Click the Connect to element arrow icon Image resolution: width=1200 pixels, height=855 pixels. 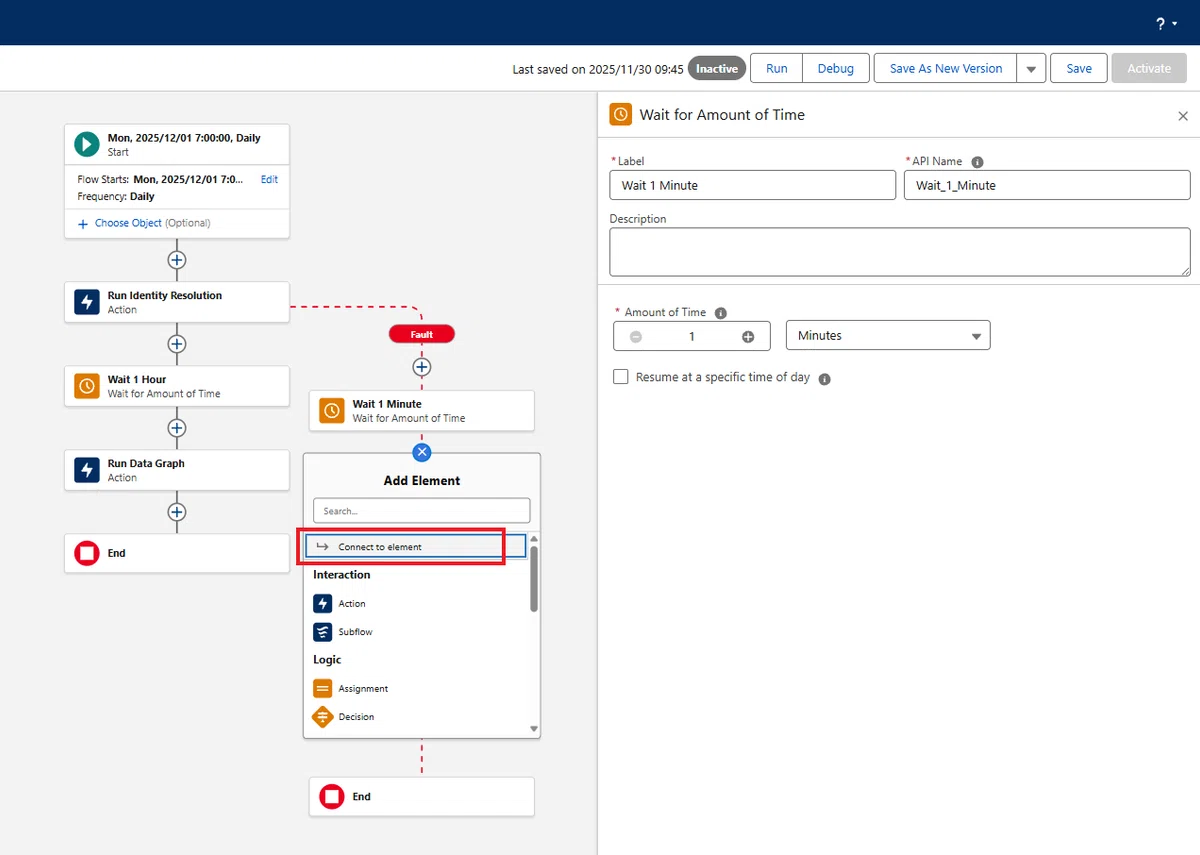[x=322, y=547]
